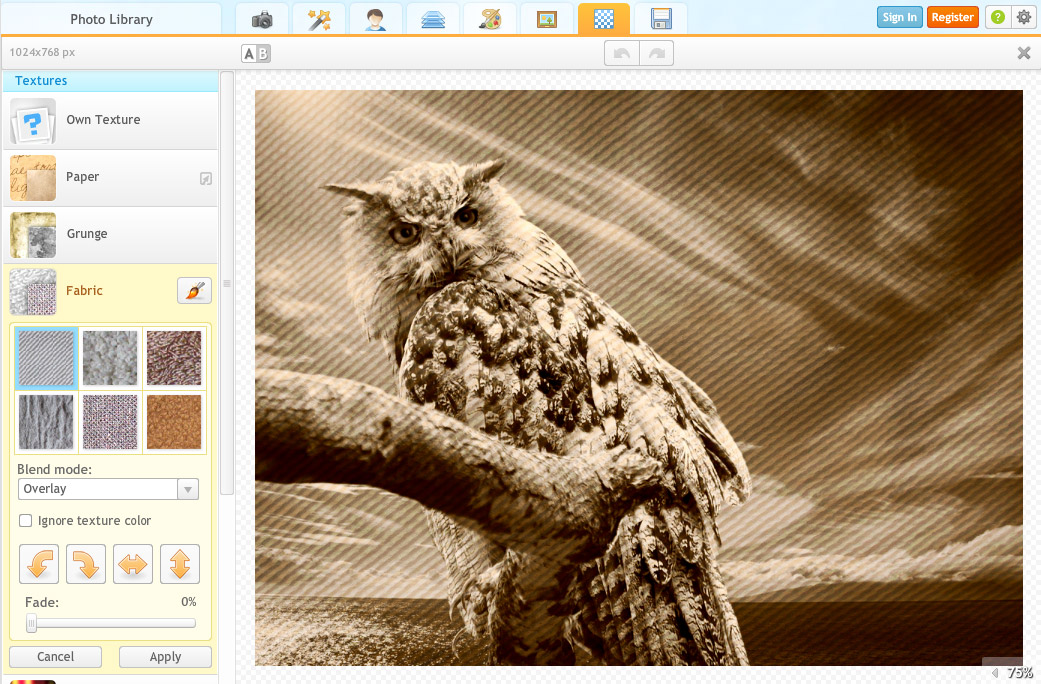Open the layers tab icon
This screenshot has width=1041, height=684.
point(433,19)
